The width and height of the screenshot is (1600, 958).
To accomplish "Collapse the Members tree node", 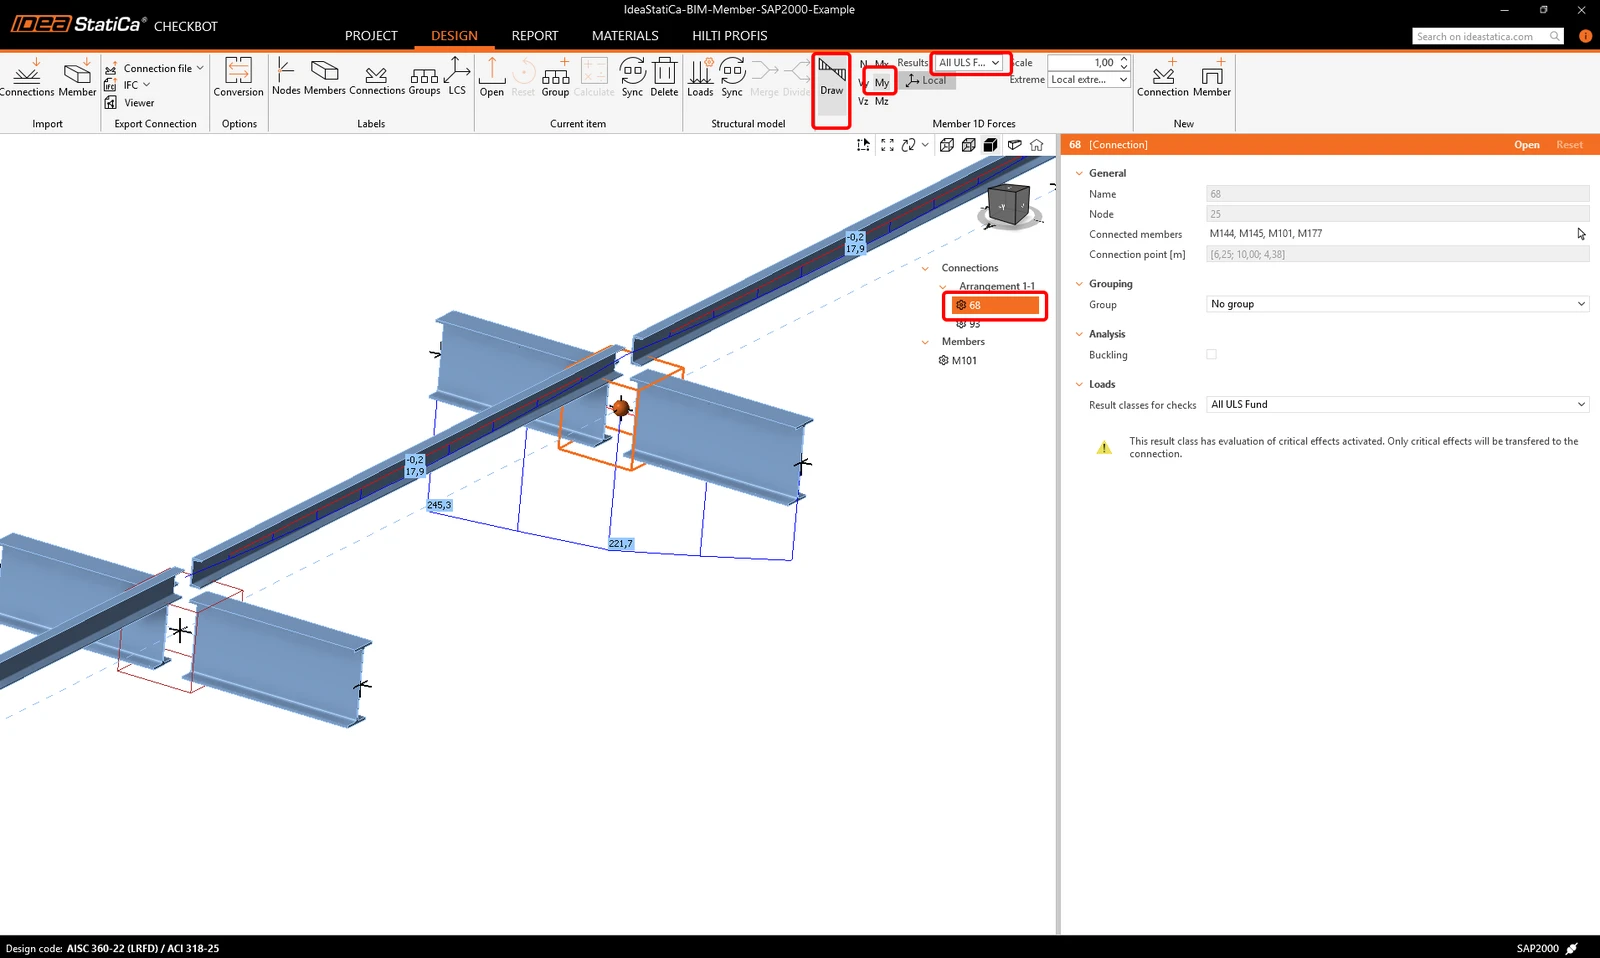I will click(x=925, y=342).
